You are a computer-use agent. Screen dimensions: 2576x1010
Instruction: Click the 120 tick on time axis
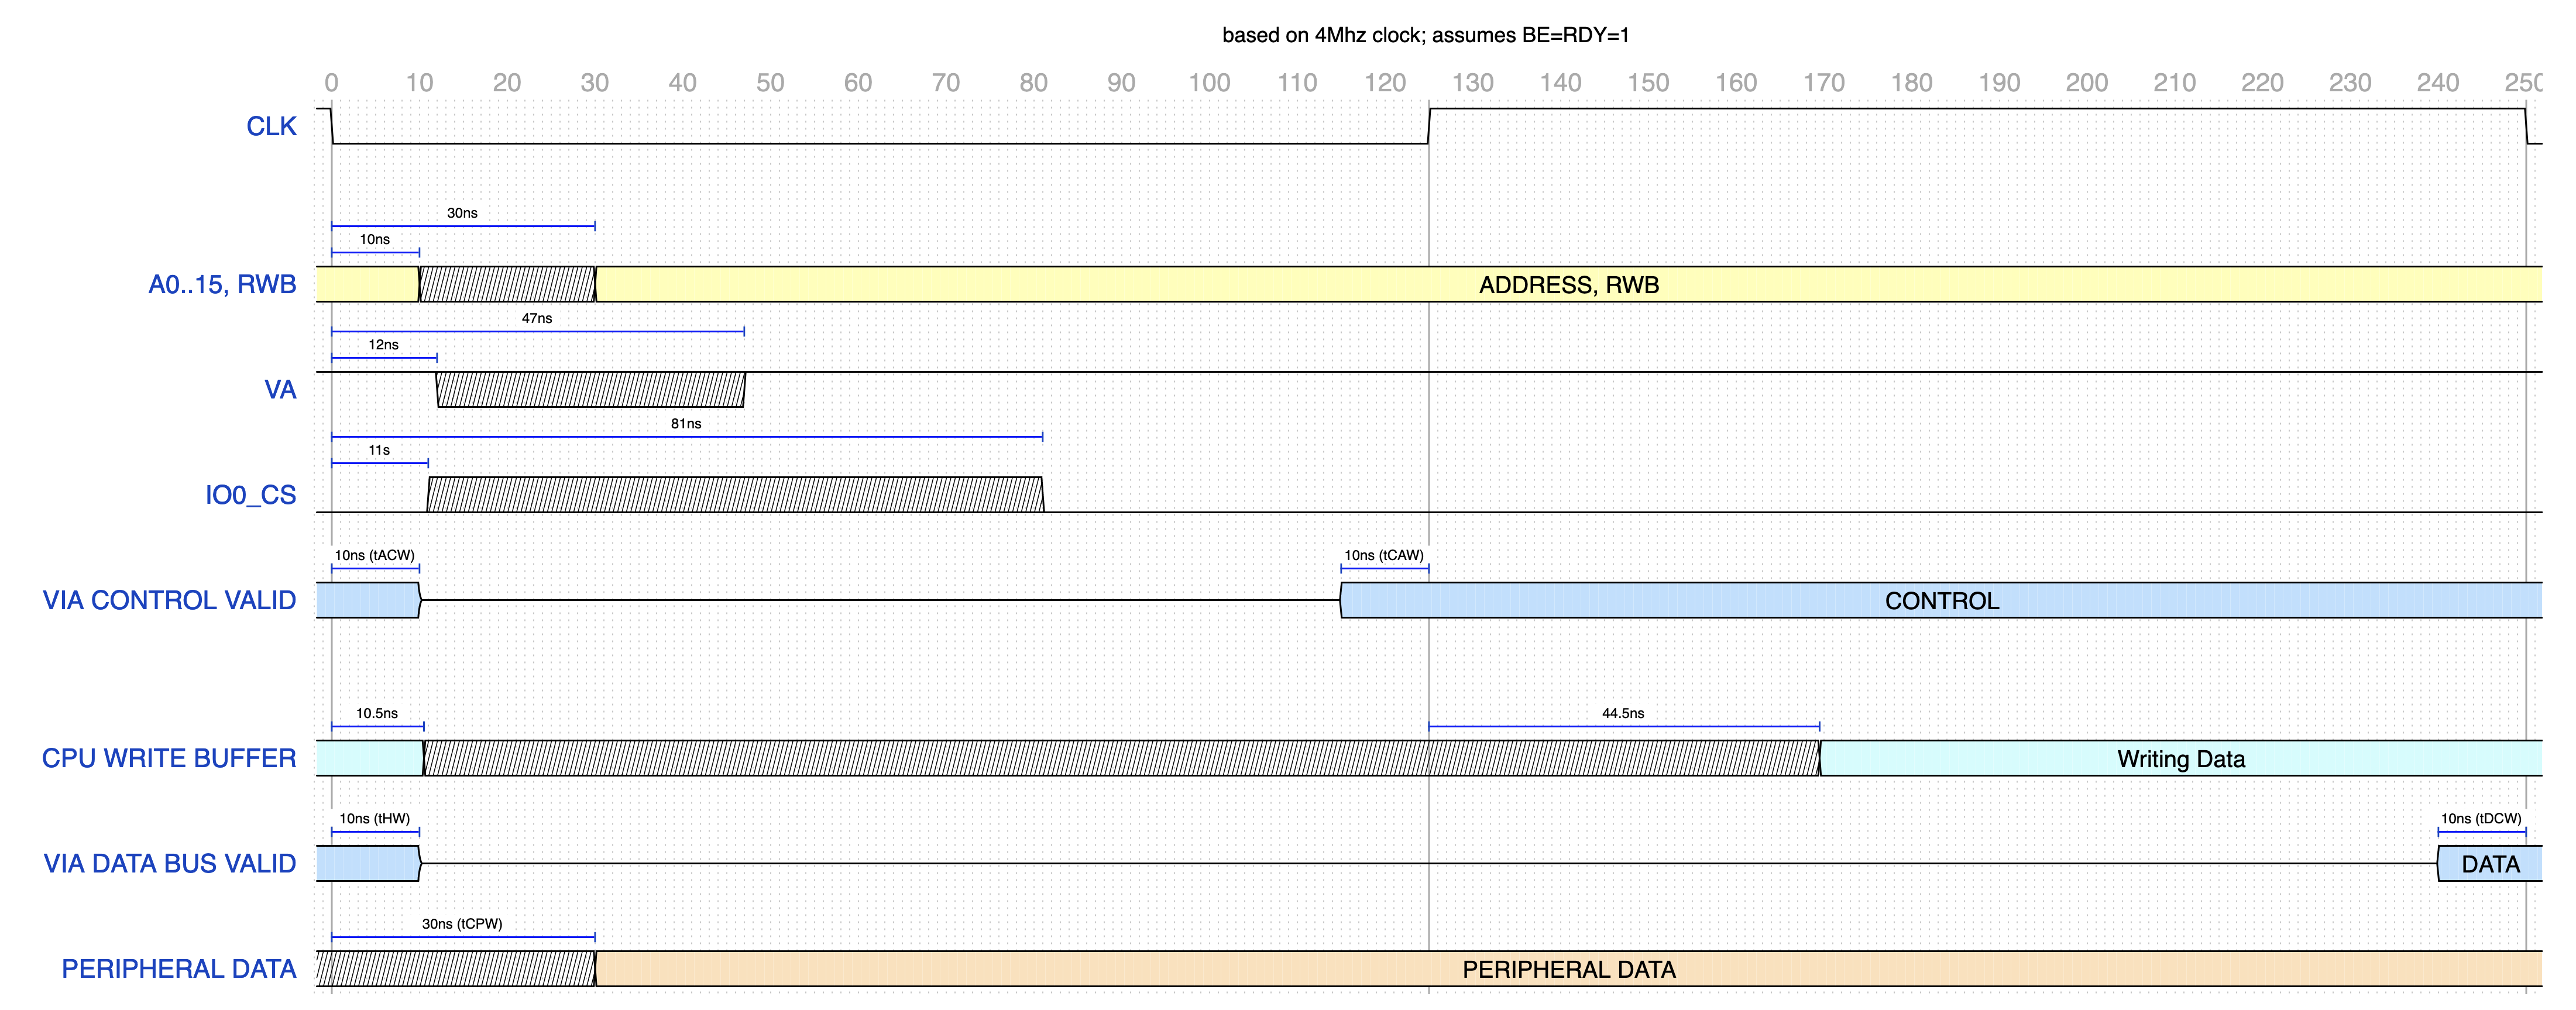[x=1384, y=83]
